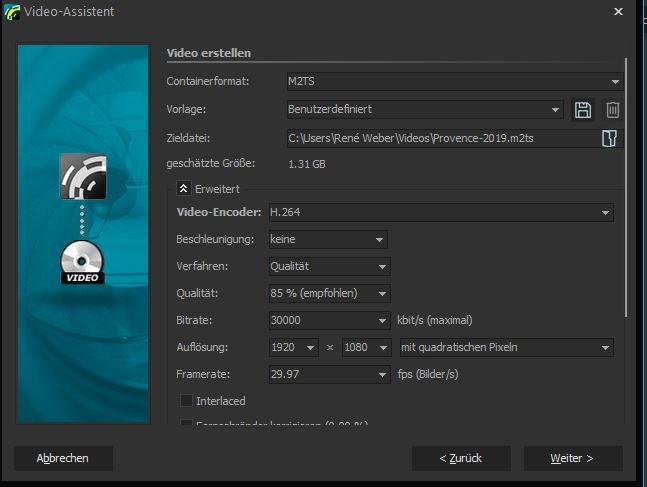Image resolution: width=647 pixels, height=487 pixels.
Task: Collapse the Erweitert section
Action: pyautogui.click(x=184, y=188)
